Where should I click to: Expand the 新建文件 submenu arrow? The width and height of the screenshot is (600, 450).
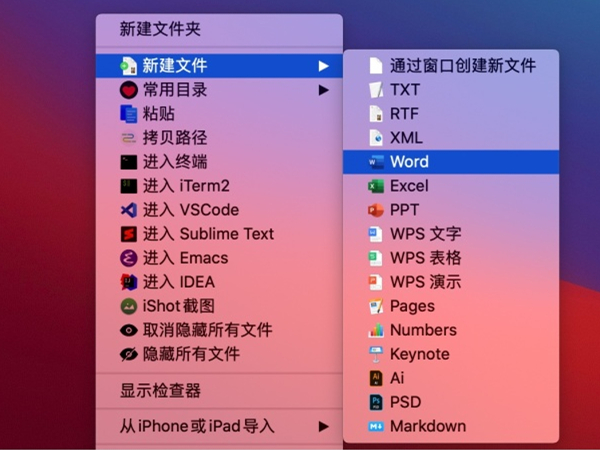tap(323, 66)
